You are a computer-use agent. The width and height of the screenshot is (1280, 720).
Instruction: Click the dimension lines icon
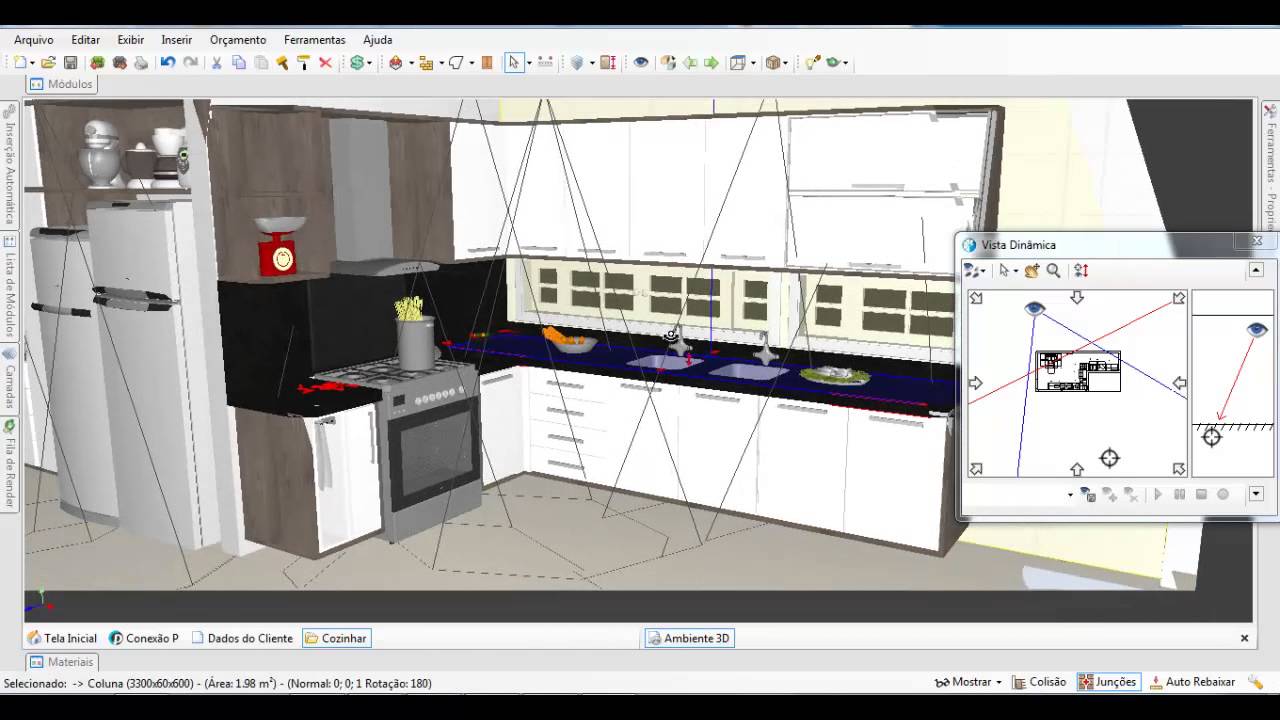(x=545, y=62)
